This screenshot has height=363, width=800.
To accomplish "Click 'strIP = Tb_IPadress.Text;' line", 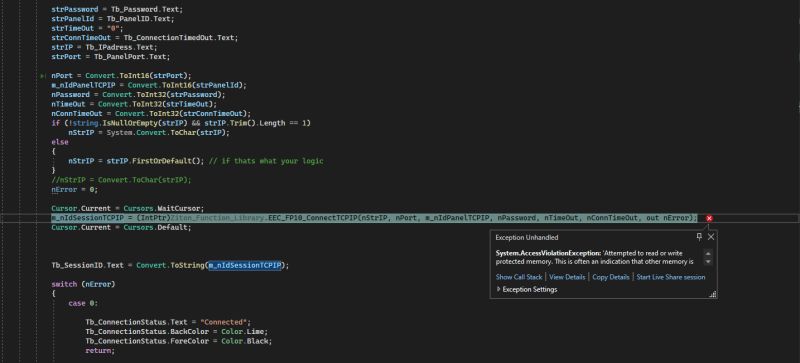I will [105, 47].
